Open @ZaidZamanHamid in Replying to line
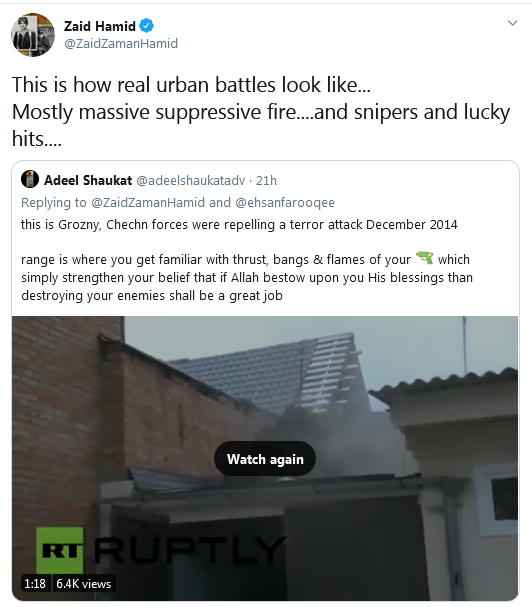The height and width of the screenshot is (607, 532). [148, 202]
